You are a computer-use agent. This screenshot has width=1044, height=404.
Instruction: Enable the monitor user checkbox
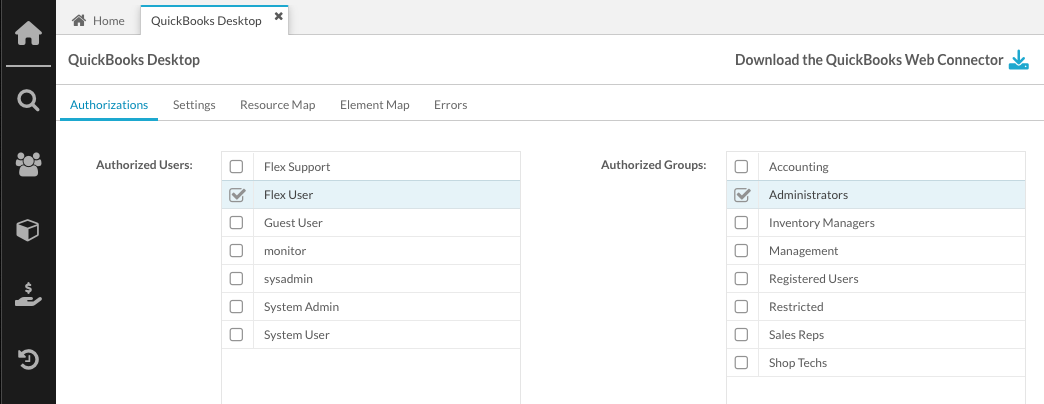[236, 250]
